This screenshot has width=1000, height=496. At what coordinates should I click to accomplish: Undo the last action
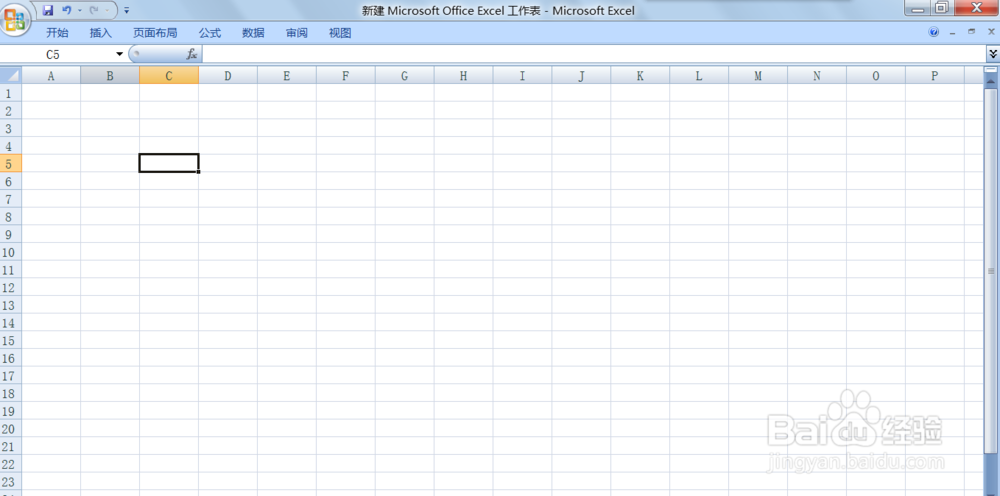coord(66,10)
